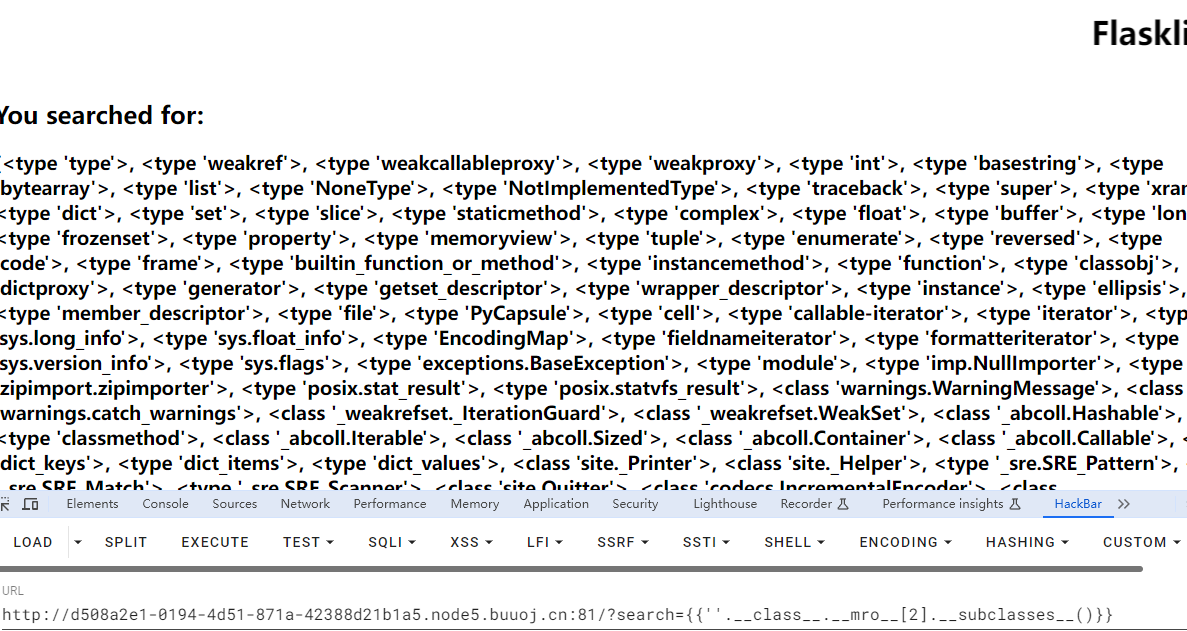Switch to the Network tab
1187x631 pixels.
[x=305, y=504]
